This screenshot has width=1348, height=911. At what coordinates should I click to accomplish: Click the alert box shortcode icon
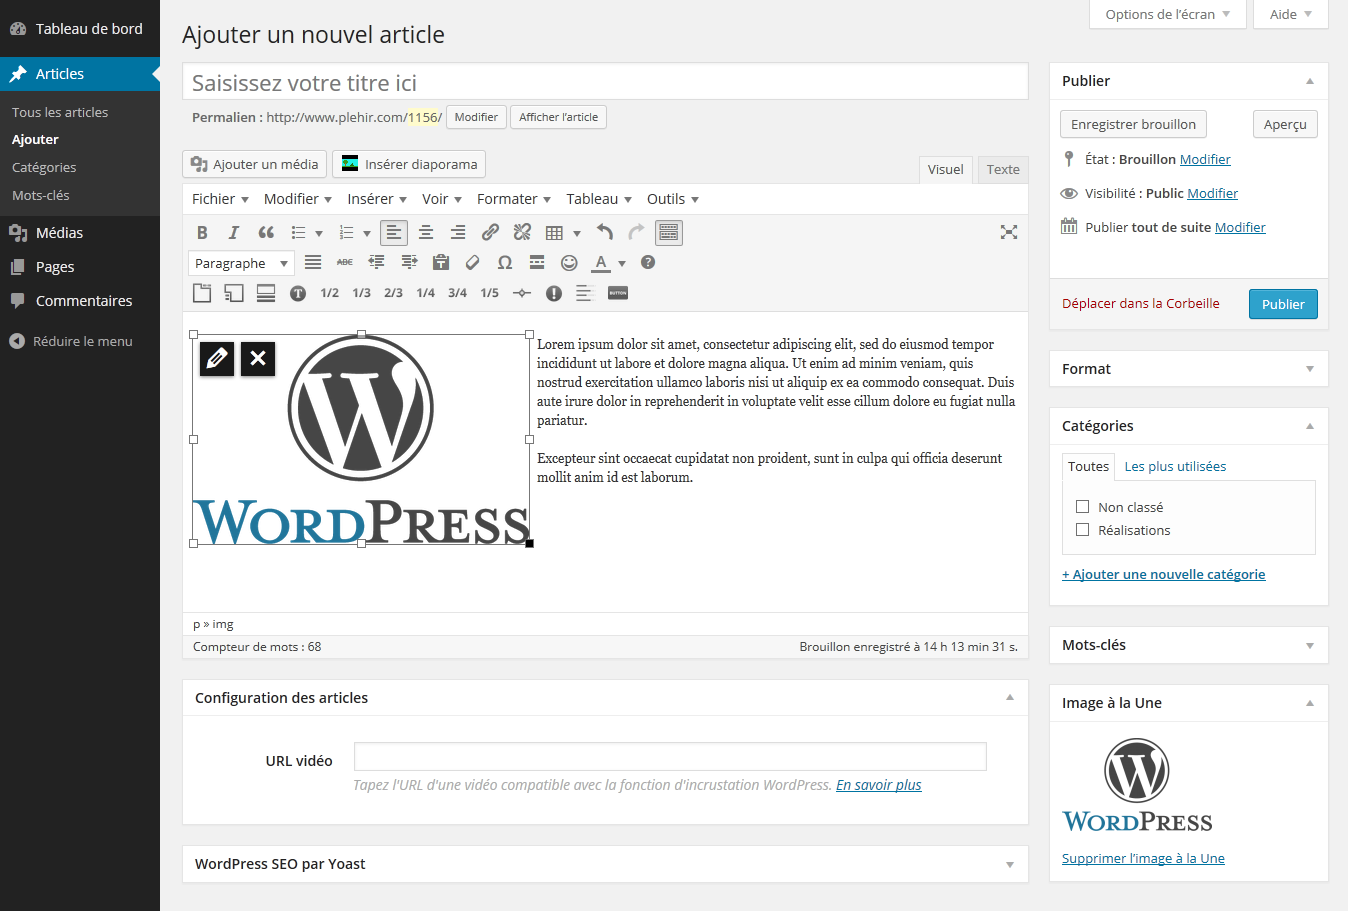554,293
